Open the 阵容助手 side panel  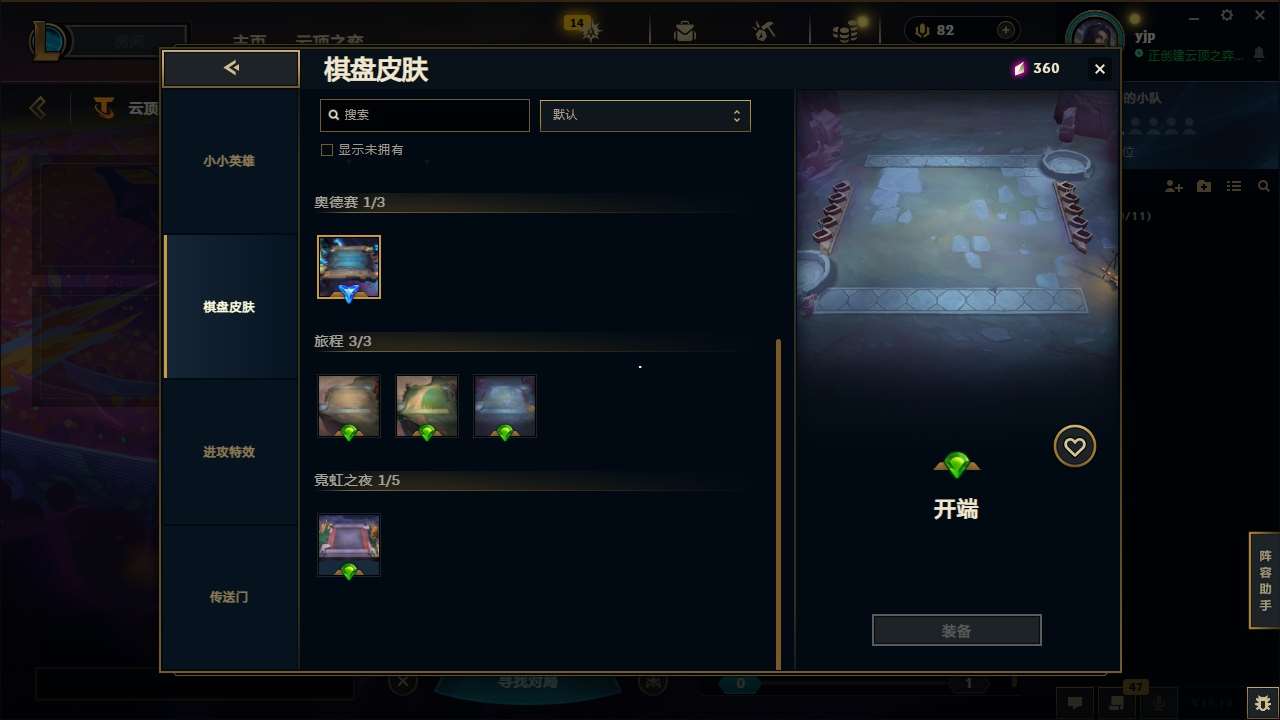click(x=1265, y=580)
